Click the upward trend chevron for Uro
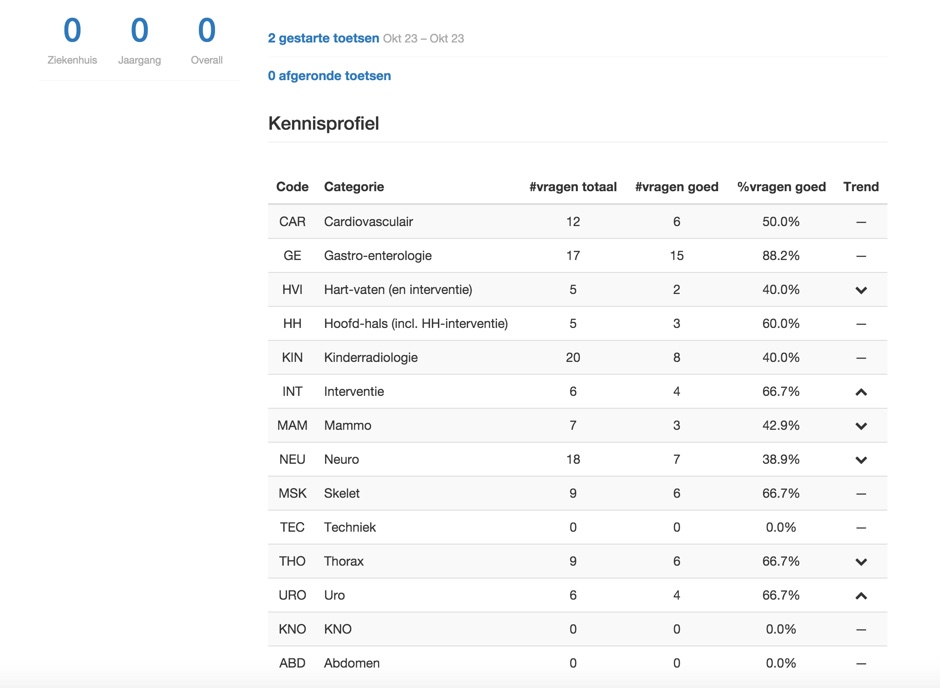940x688 pixels. pos(860,596)
